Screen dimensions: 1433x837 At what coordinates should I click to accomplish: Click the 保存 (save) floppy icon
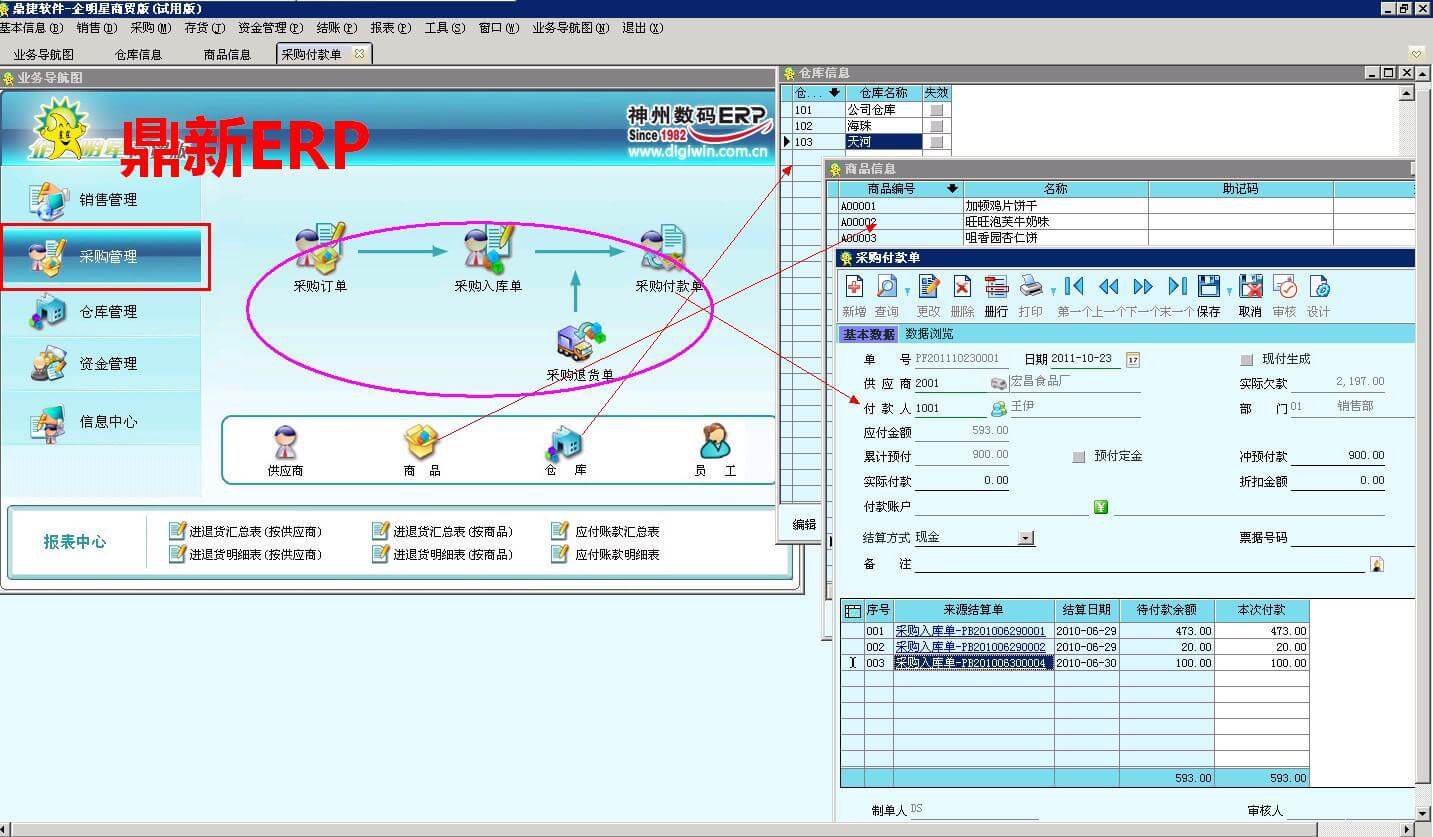[1208, 287]
